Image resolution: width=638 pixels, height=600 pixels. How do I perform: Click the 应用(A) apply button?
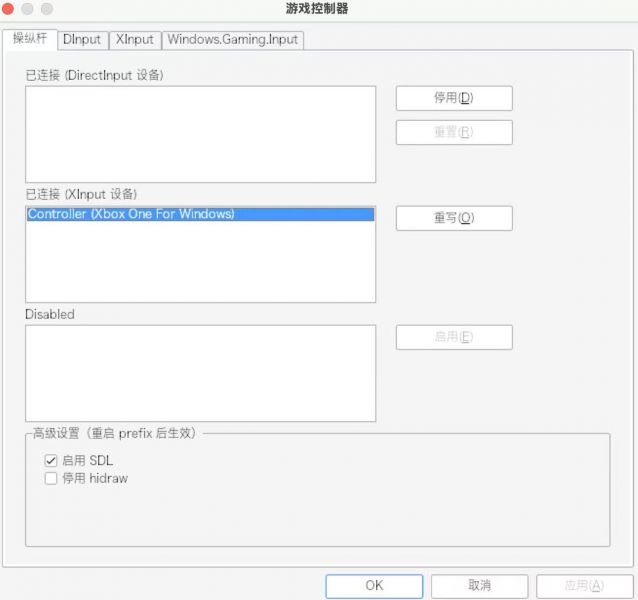click(585, 586)
